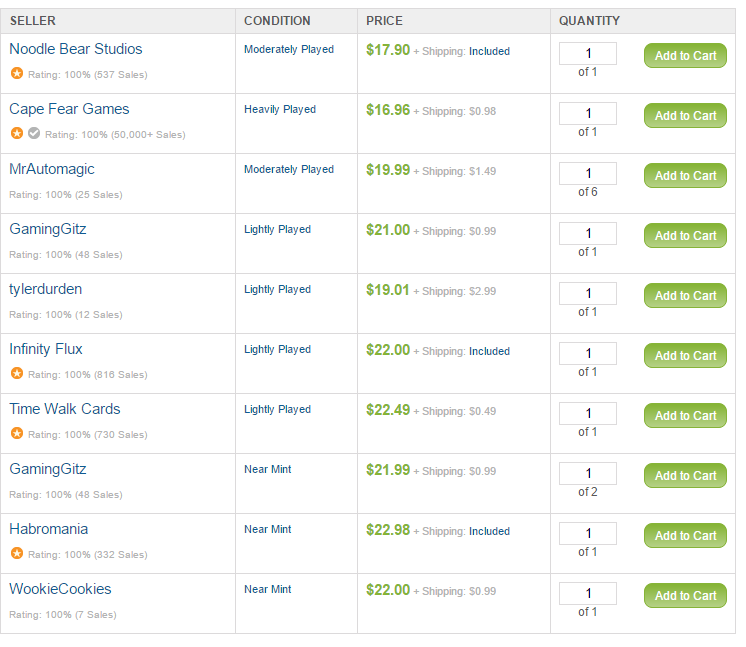Visit the MrAutomagic seller profile
This screenshot has height=647, width=746.
52,169
